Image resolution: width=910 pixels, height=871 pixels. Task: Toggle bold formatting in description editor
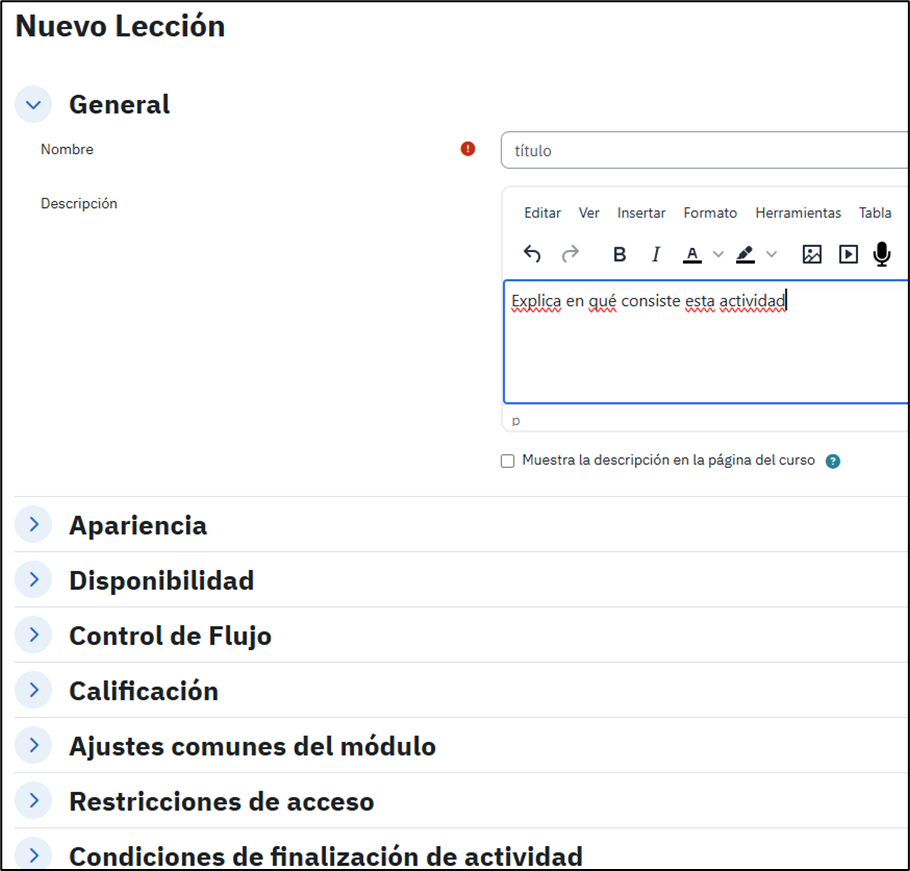point(619,254)
